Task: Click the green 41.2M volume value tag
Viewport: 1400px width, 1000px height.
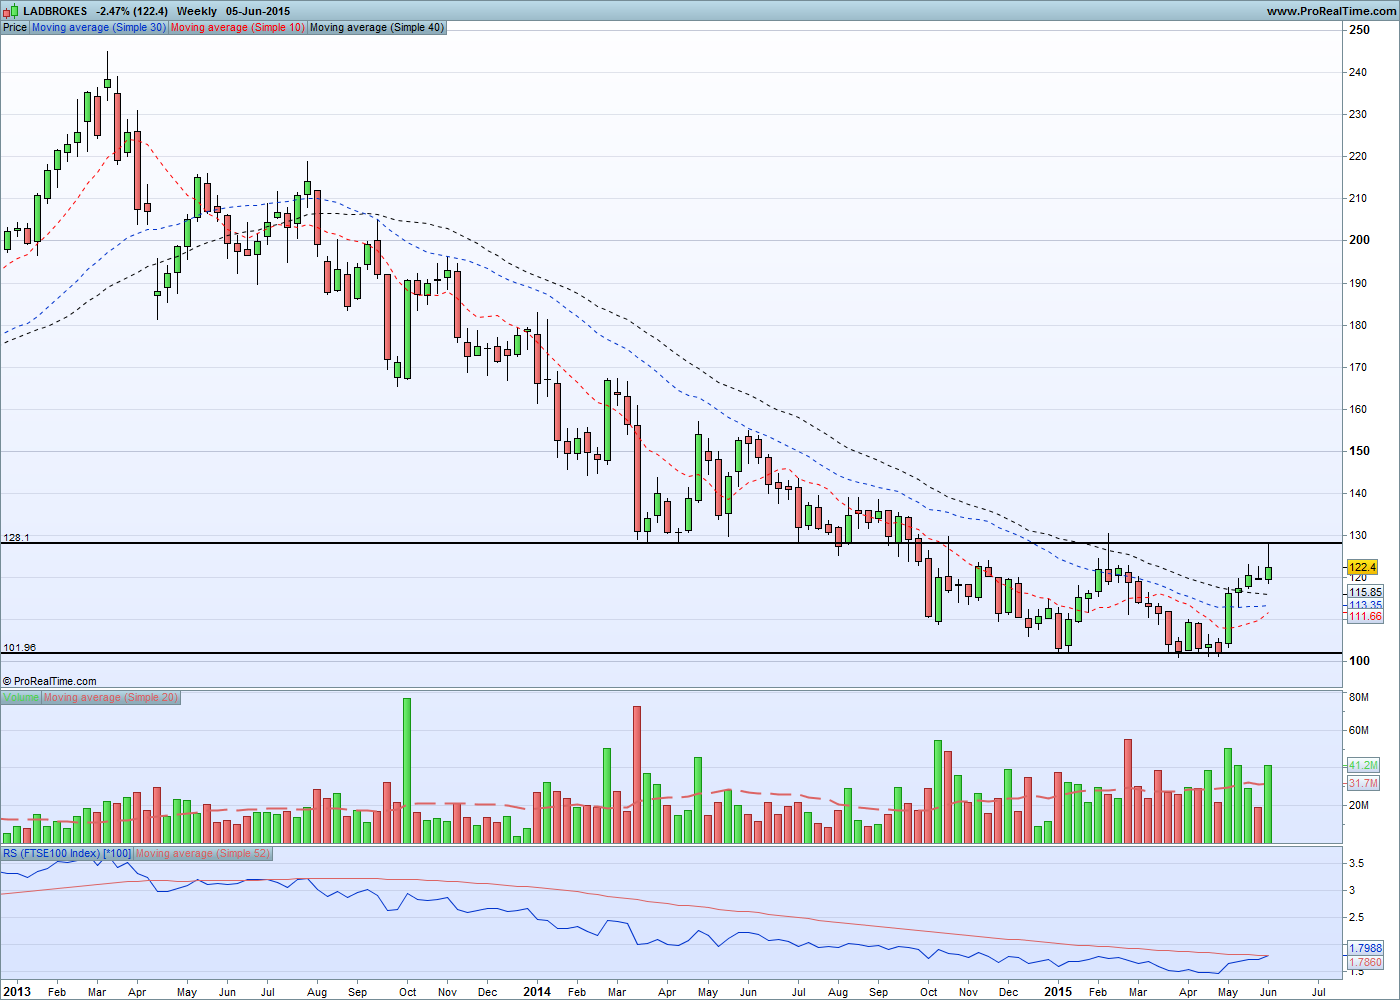Action: [x=1364, y=765]
